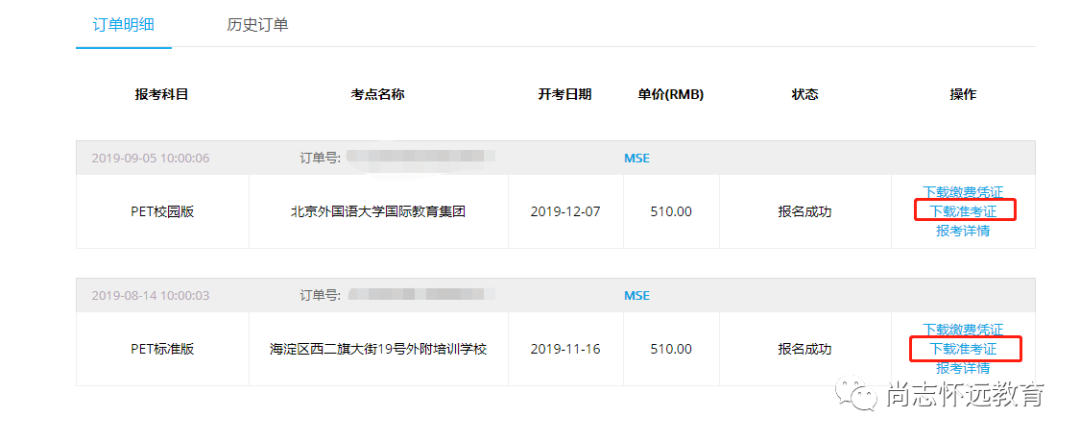Click the MSE link in the 2019-08-14 order
Screen dimensions: 1080x442
click(x=637, y=295)
